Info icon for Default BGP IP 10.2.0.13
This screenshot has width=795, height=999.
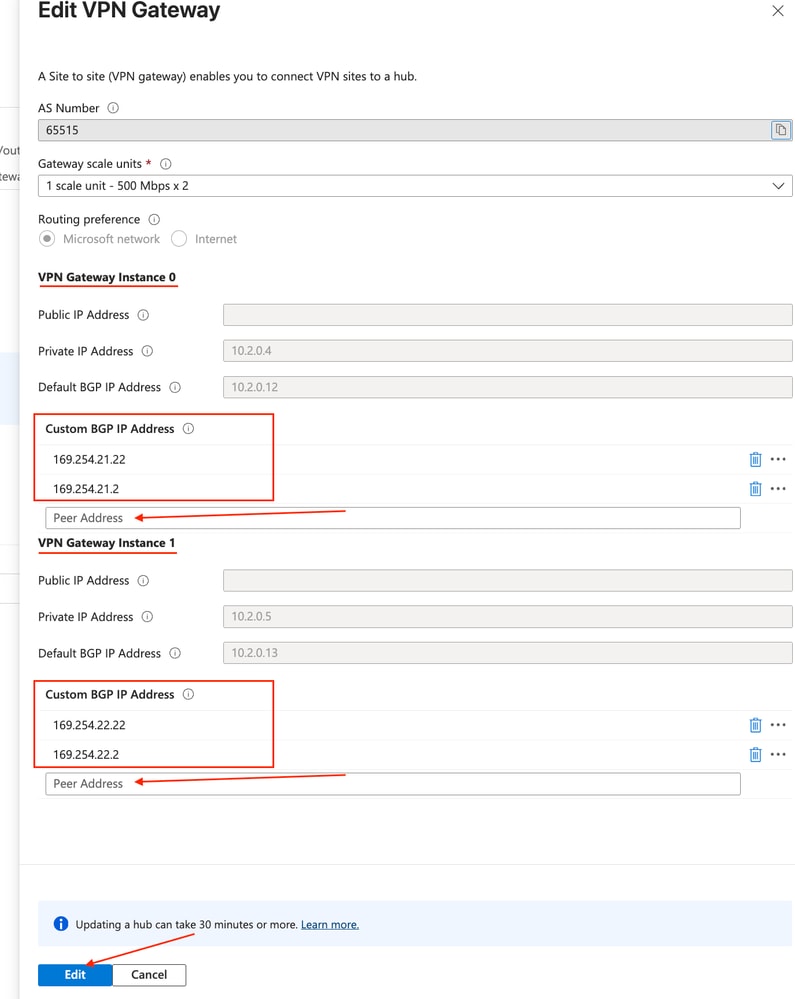point(175,653)
